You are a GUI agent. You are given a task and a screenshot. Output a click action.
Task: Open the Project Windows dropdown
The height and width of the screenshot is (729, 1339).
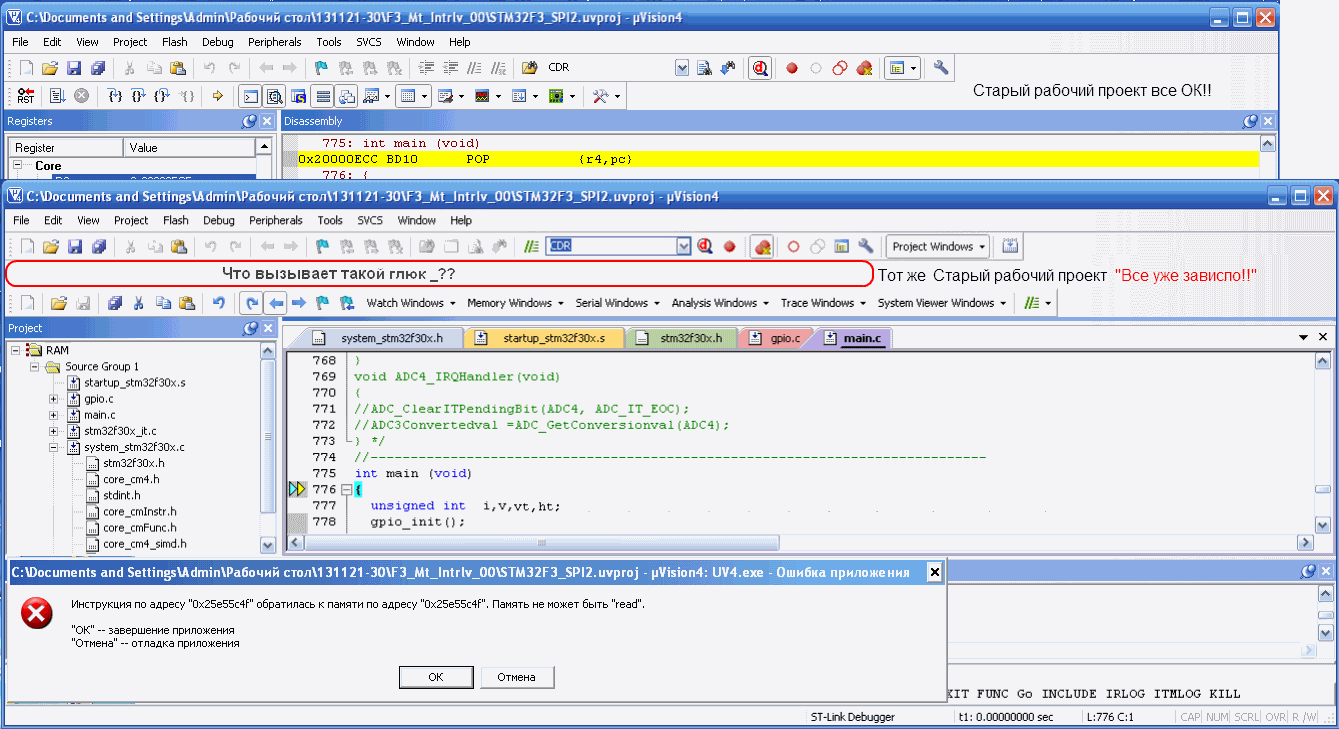point(938,246)
